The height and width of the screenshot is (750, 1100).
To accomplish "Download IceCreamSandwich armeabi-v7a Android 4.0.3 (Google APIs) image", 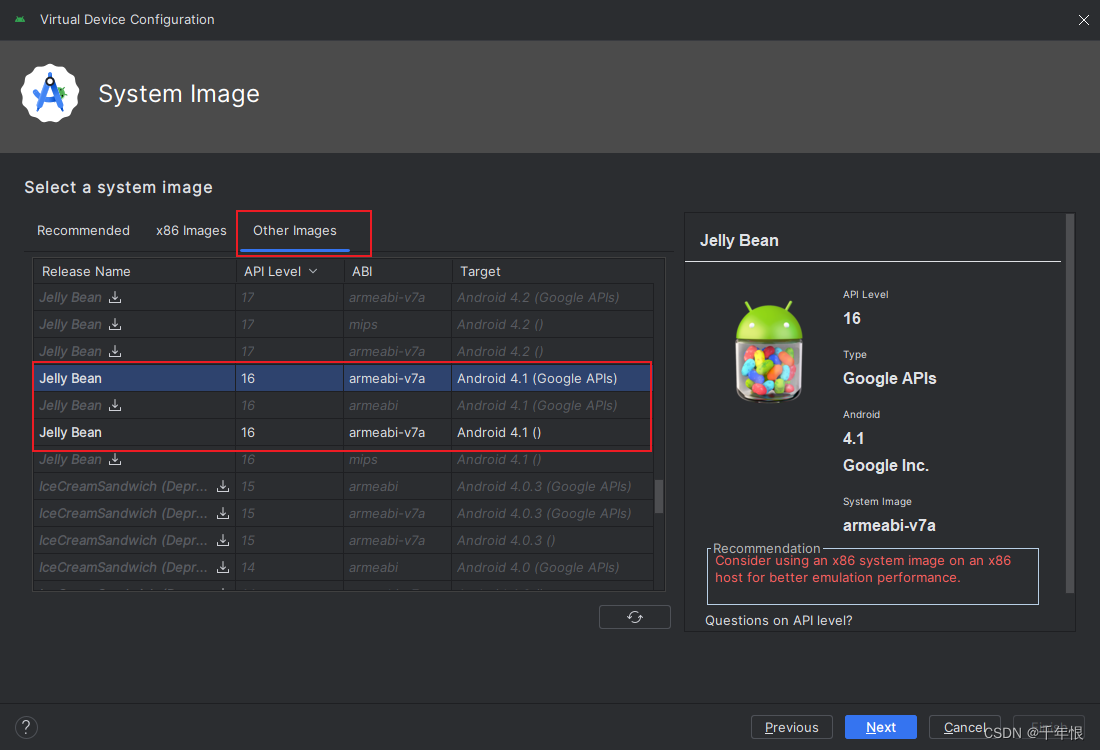I will point(223,514).
